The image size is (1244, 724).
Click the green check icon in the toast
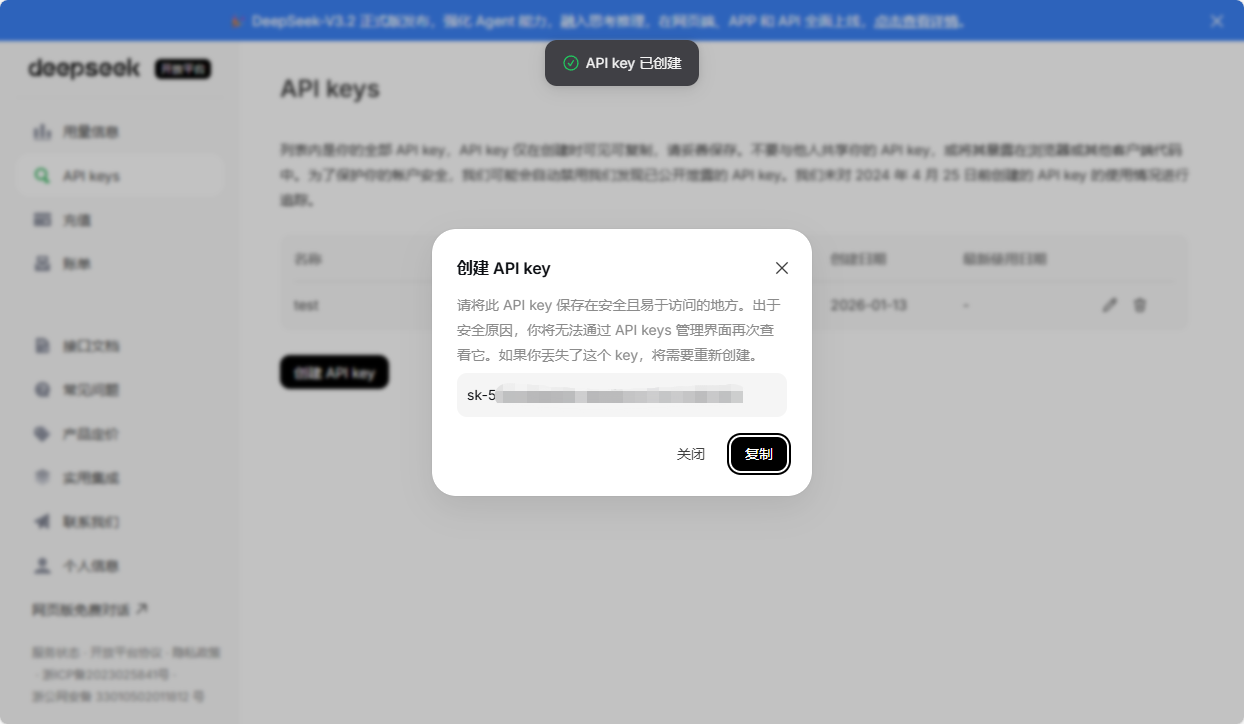(571, 63)
